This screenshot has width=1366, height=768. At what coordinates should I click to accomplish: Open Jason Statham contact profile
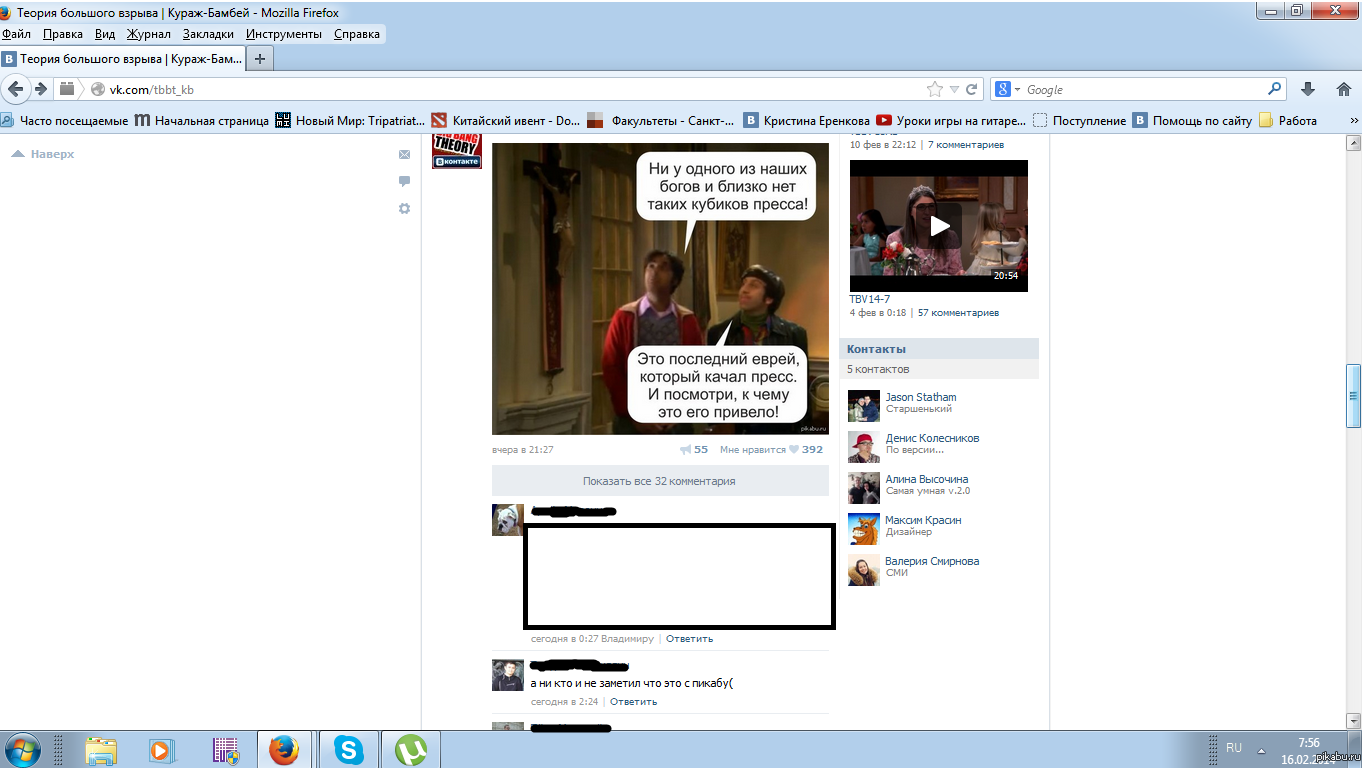920,397
